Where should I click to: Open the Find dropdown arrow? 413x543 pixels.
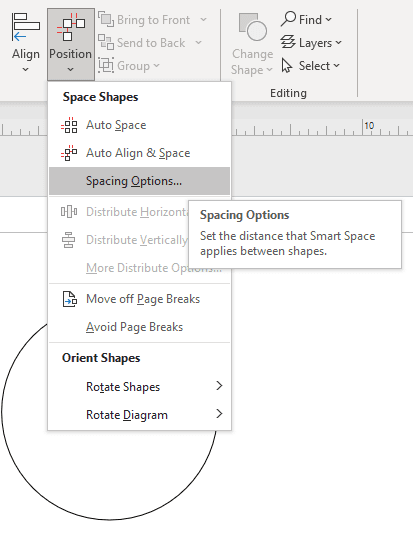tap(328, 19)
